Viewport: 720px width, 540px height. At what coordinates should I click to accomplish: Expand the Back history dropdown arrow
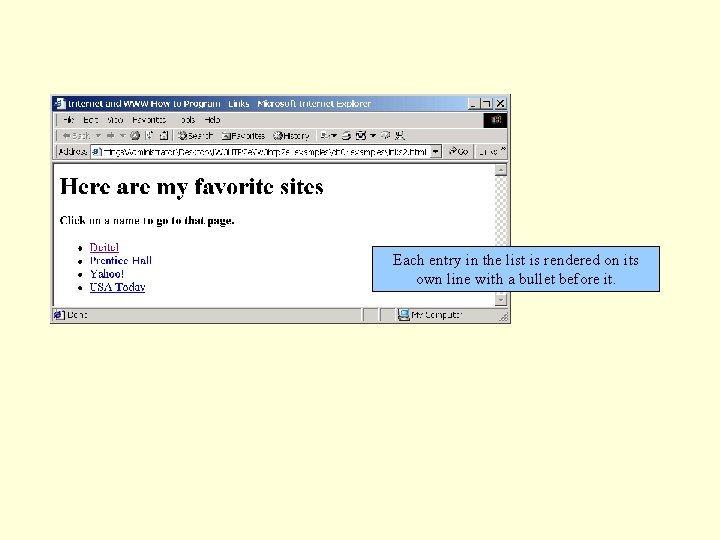(98, 135)
